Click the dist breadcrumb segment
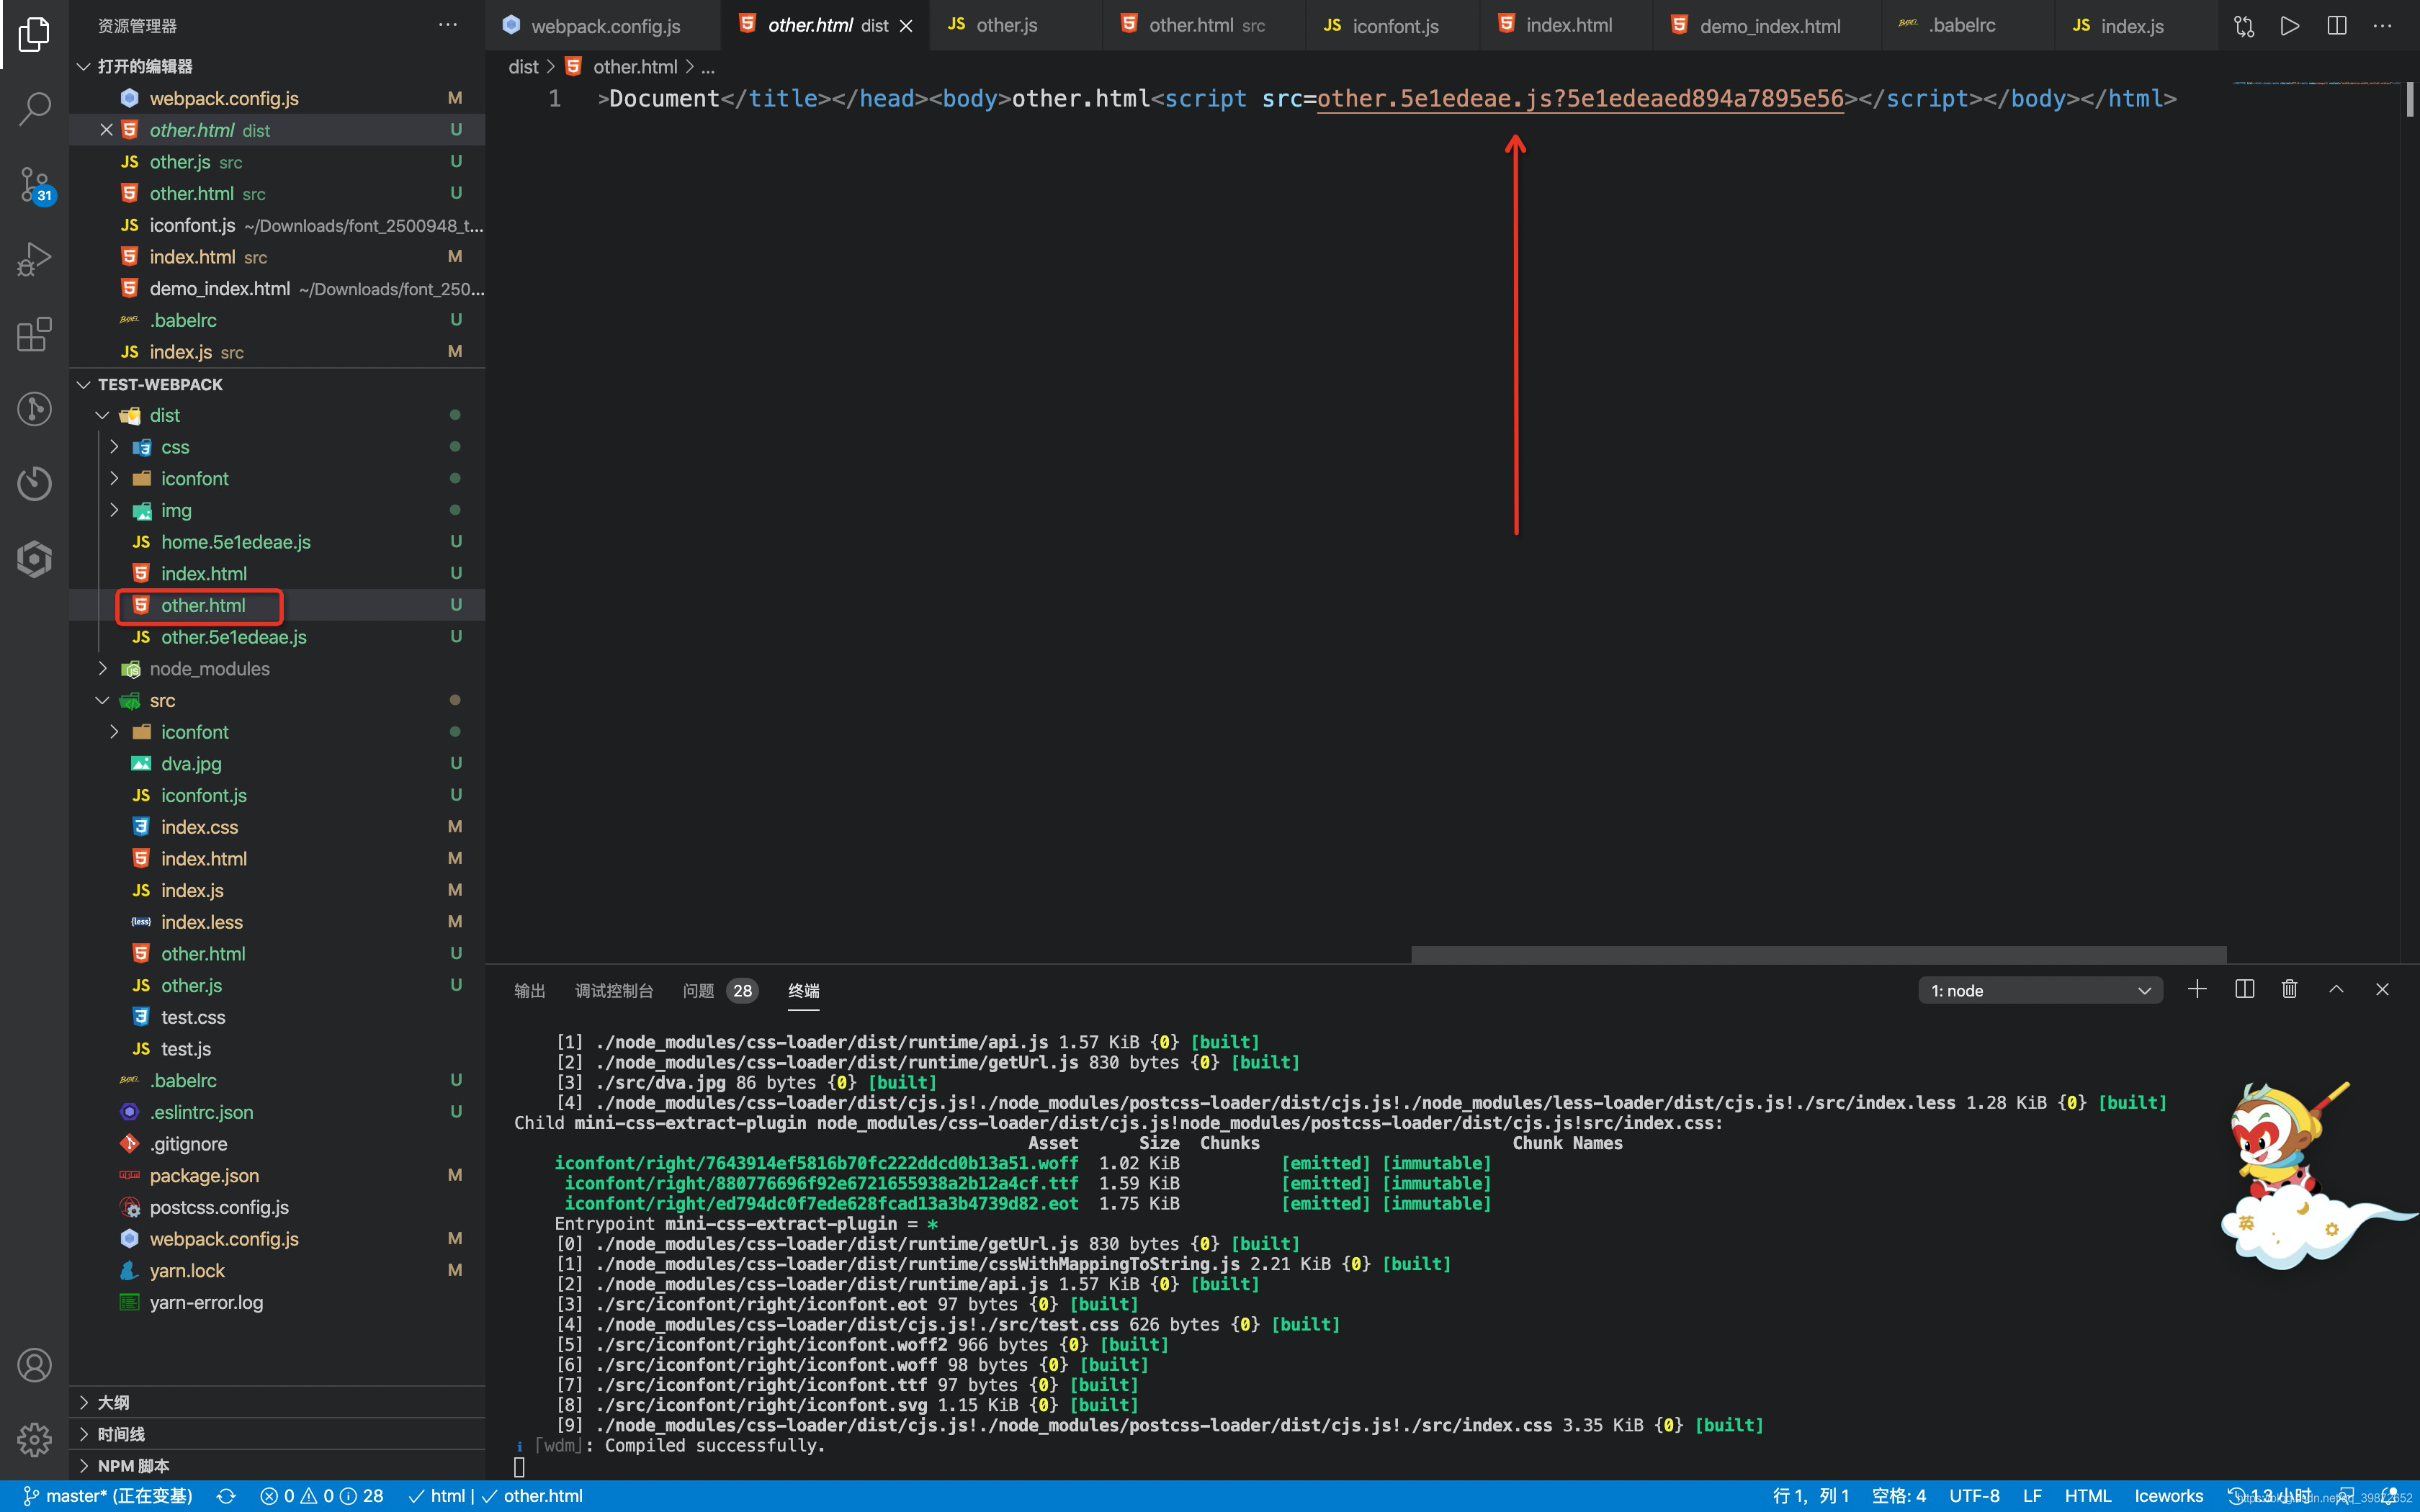The height and width of the screenshot is (1512, 2420). click(523, 67)
